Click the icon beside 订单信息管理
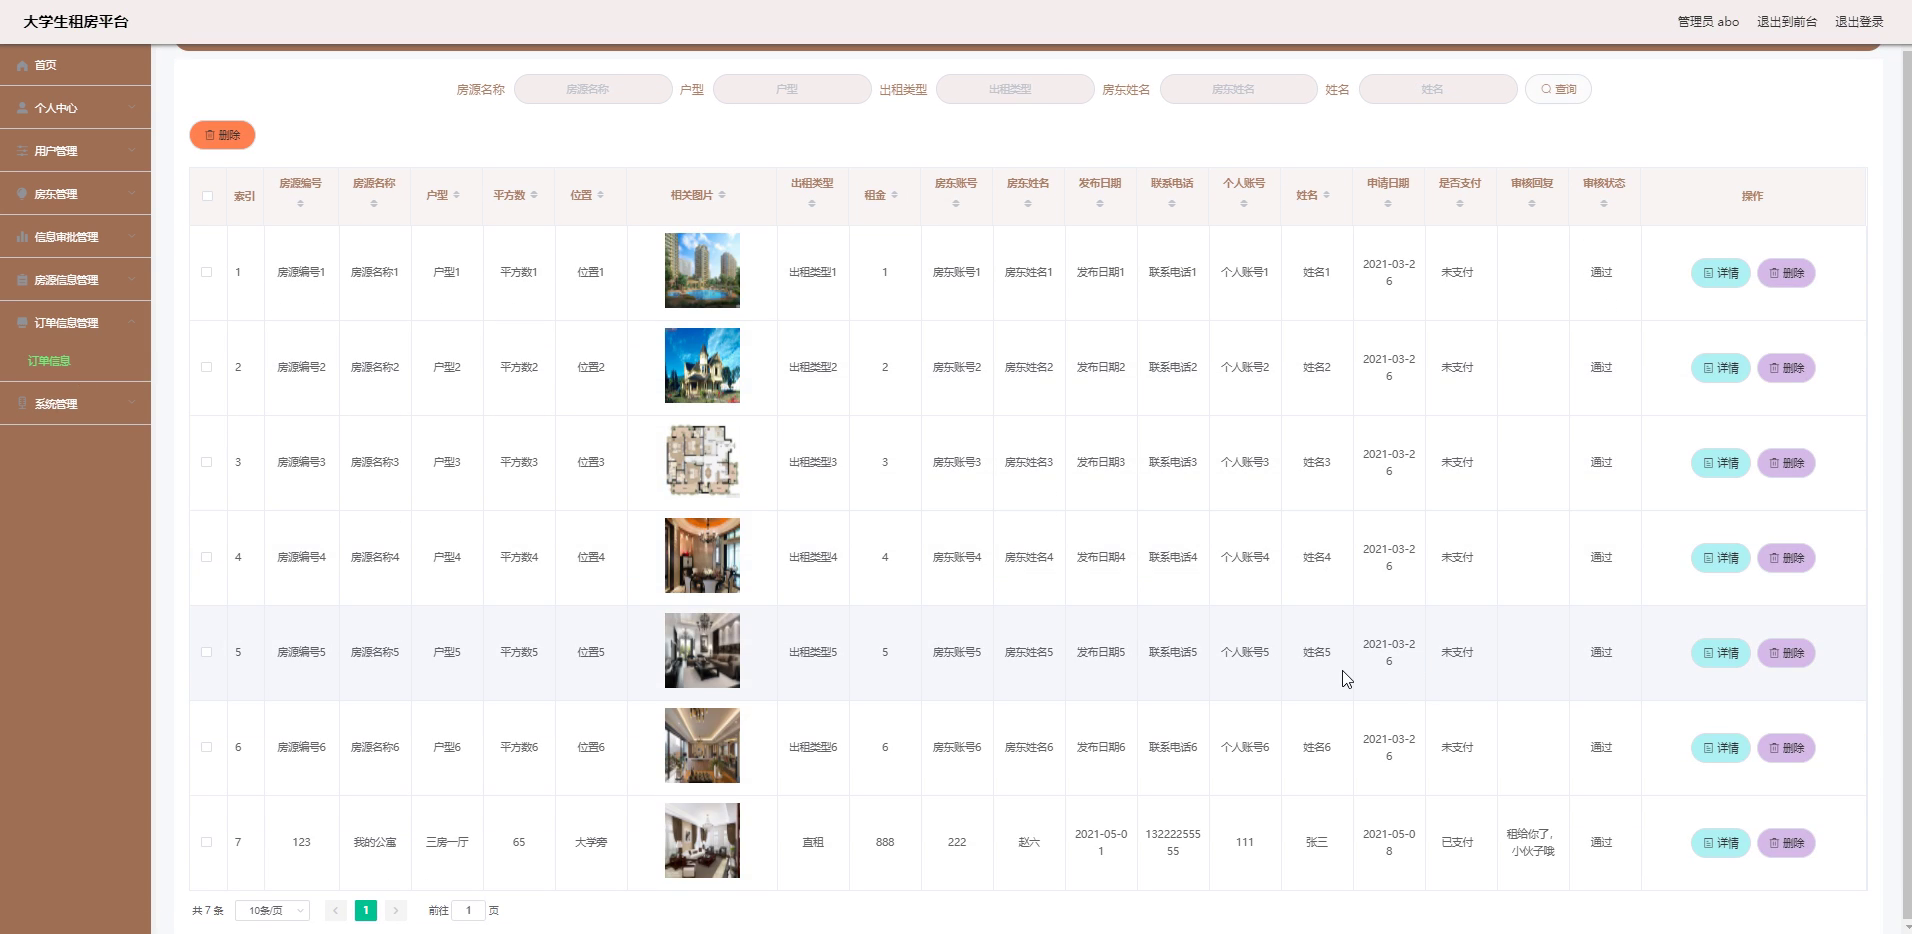The height and width of the screenshot is (934, 1912). [x=22, y=323]
